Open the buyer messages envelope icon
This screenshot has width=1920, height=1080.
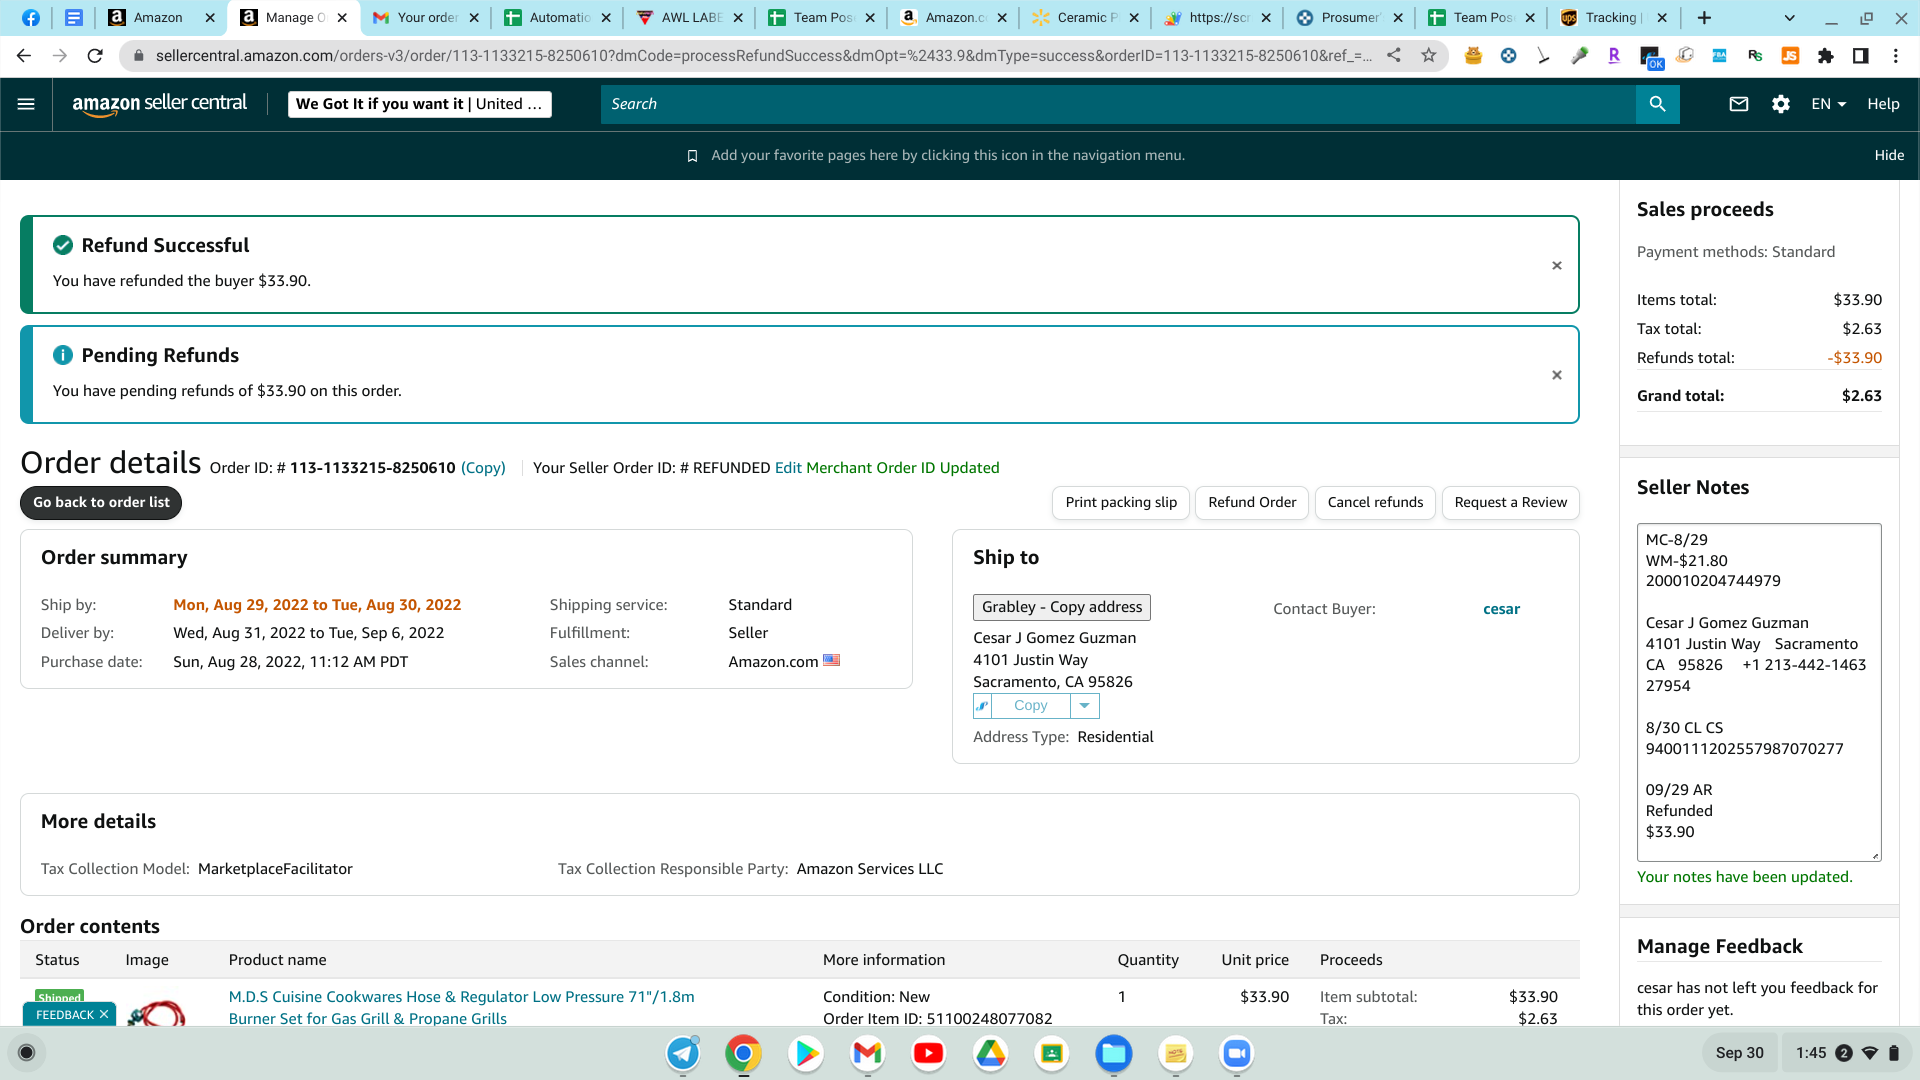tap(1739, 104)
